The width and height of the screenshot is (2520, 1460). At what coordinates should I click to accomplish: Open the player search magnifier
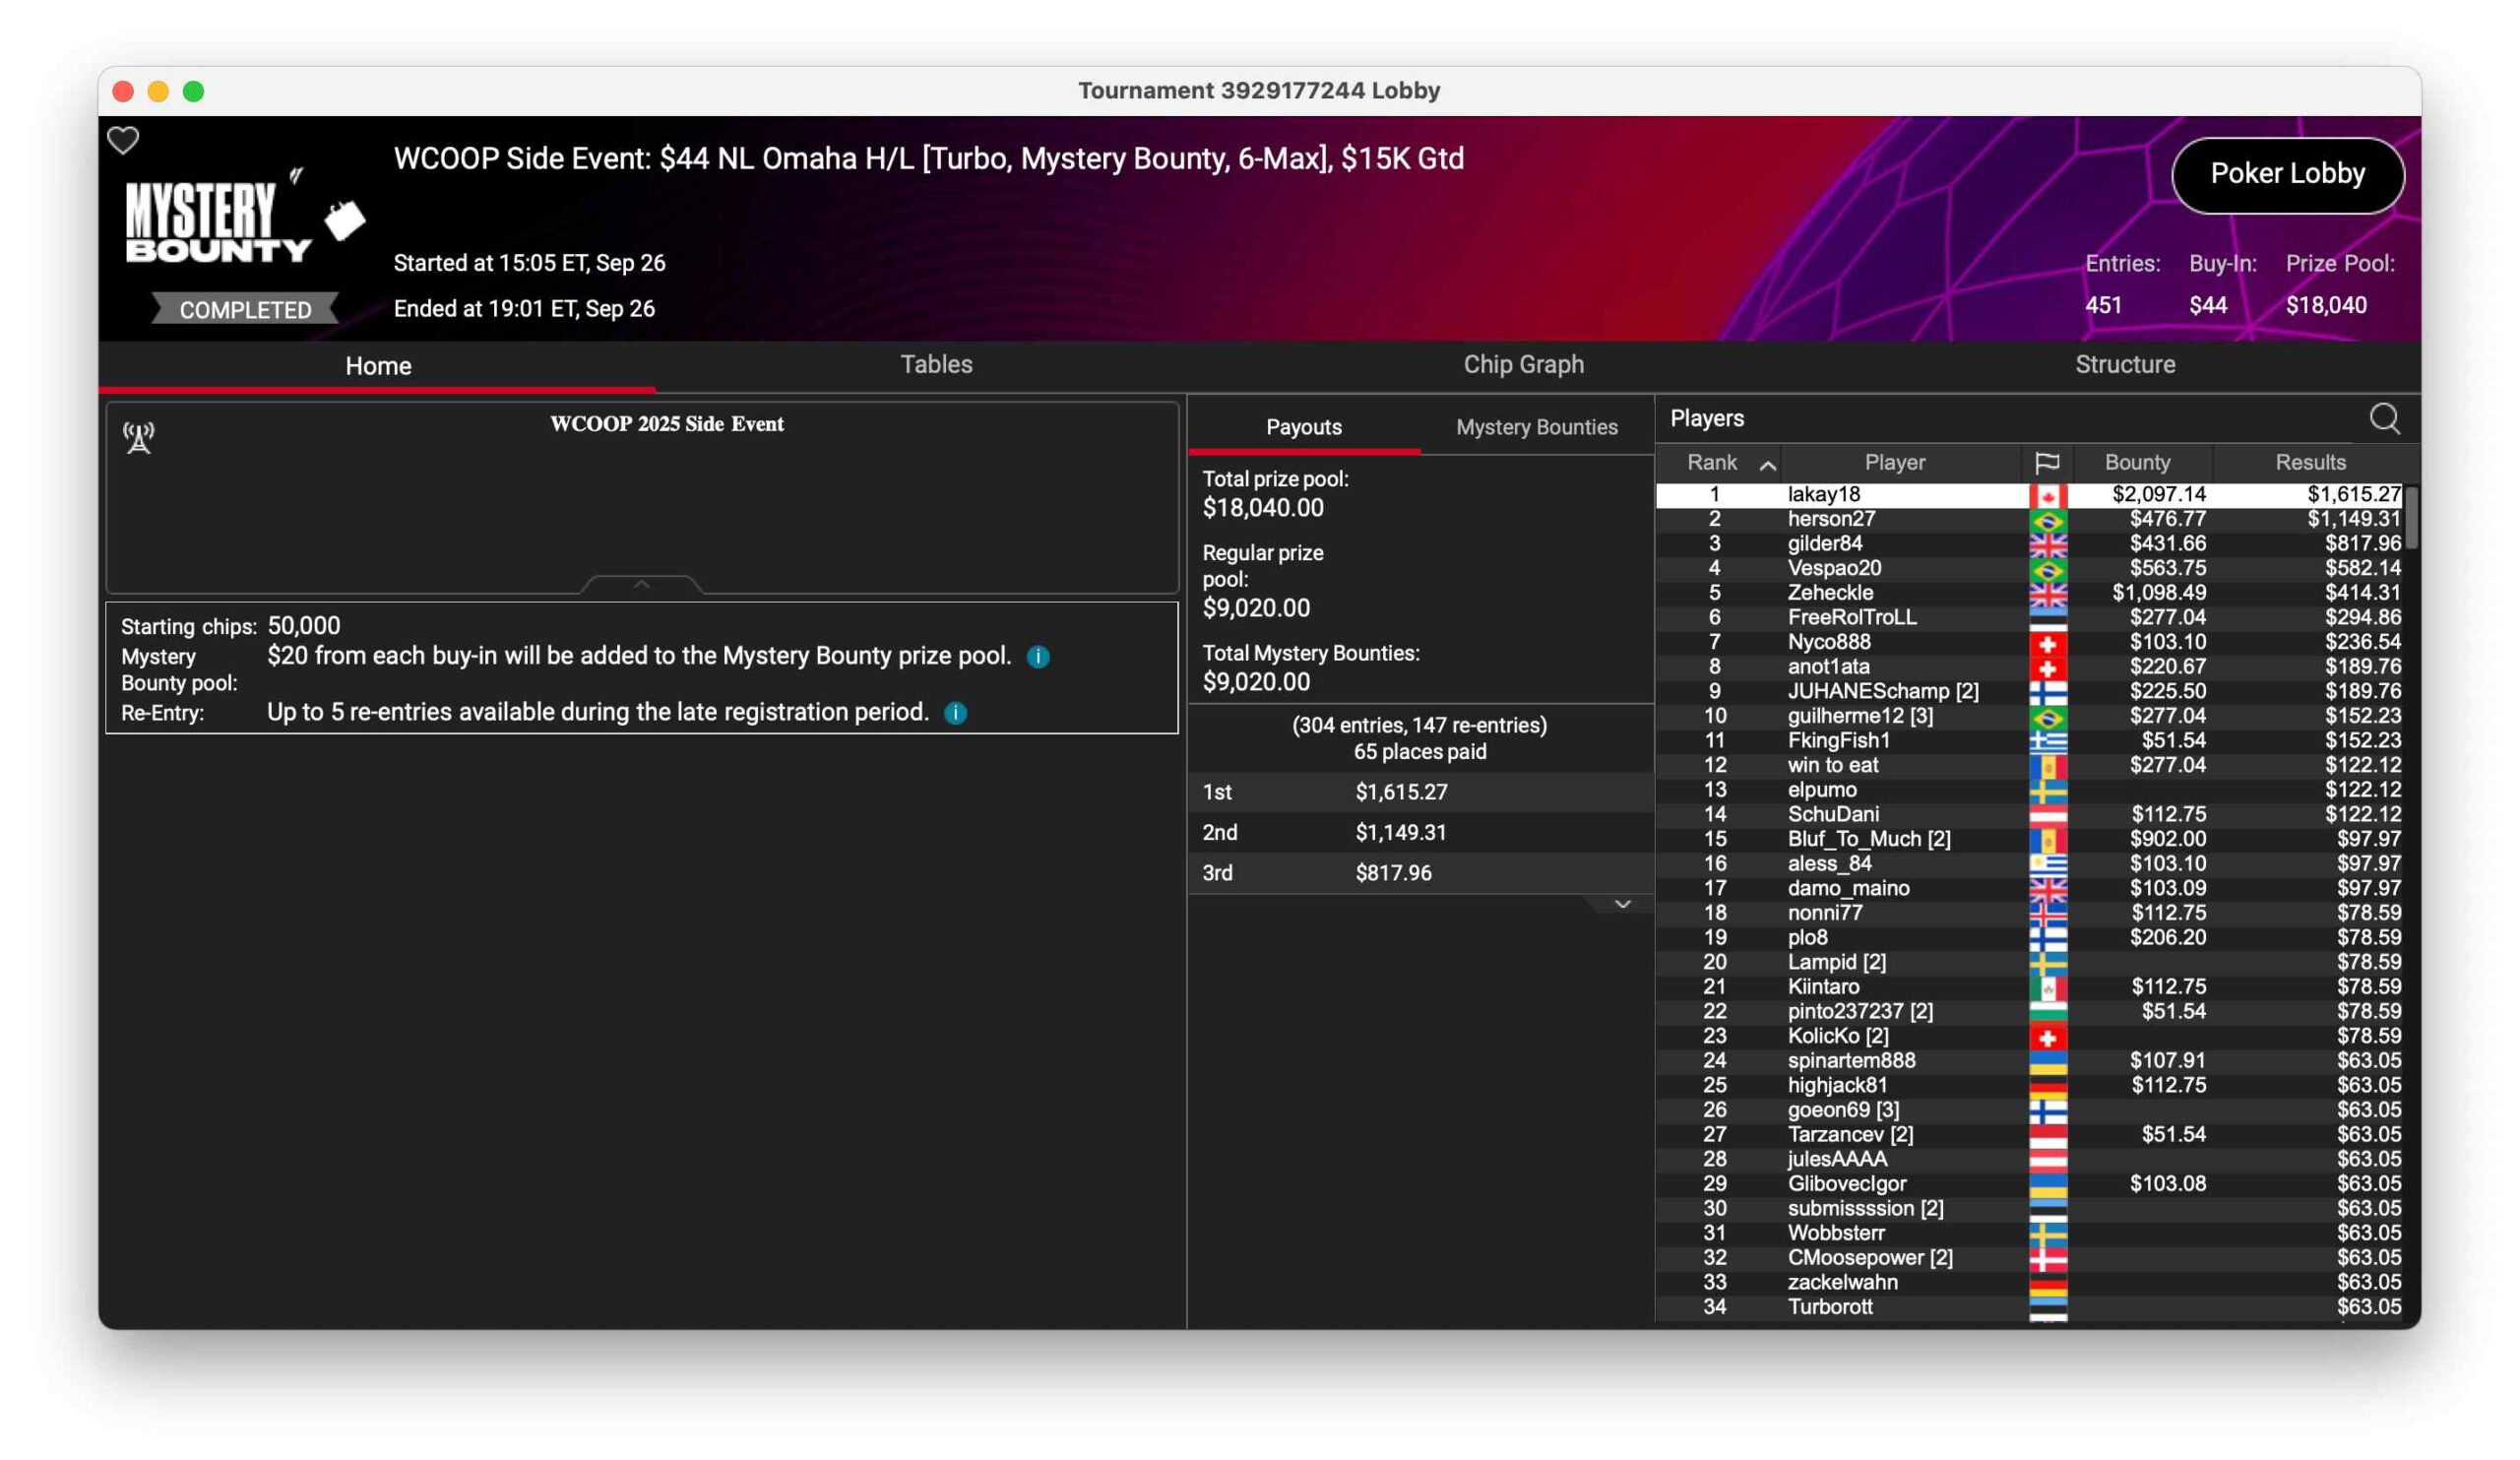coord(2384,419)
